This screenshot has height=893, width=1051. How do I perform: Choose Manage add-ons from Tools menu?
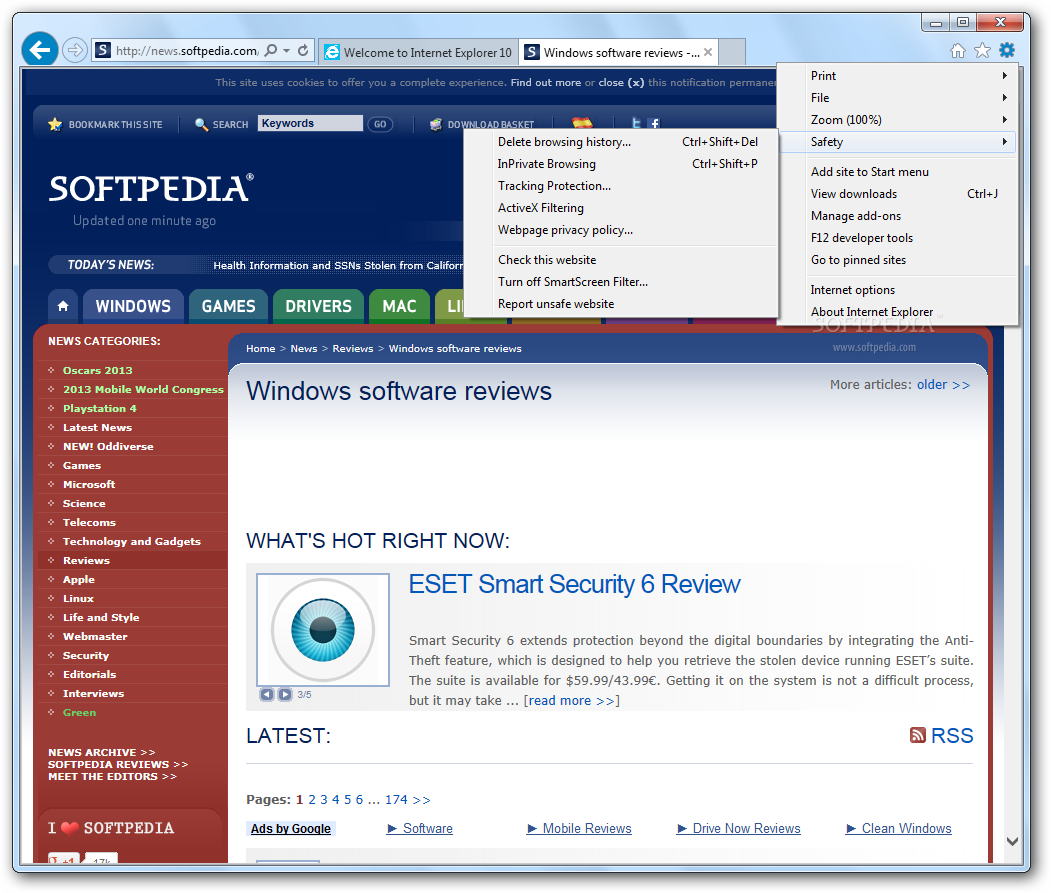click(x=897, y=217)
